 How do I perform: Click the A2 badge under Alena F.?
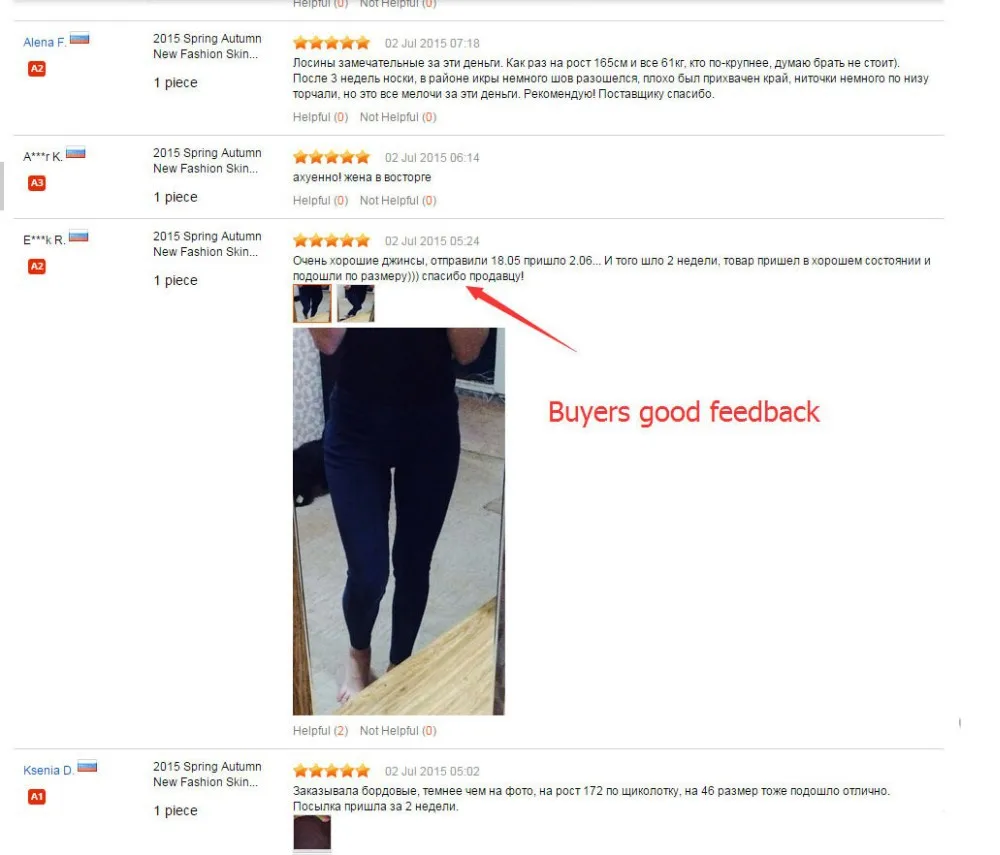click(37, 69)
